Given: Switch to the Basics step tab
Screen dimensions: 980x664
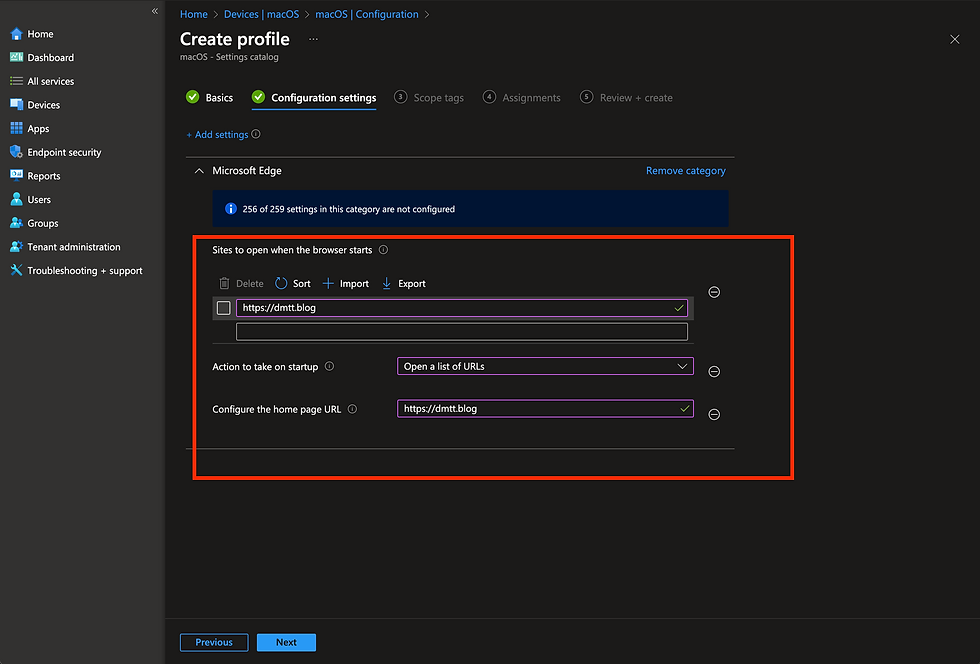Looking at the screenshot, I should click(209, 98).
